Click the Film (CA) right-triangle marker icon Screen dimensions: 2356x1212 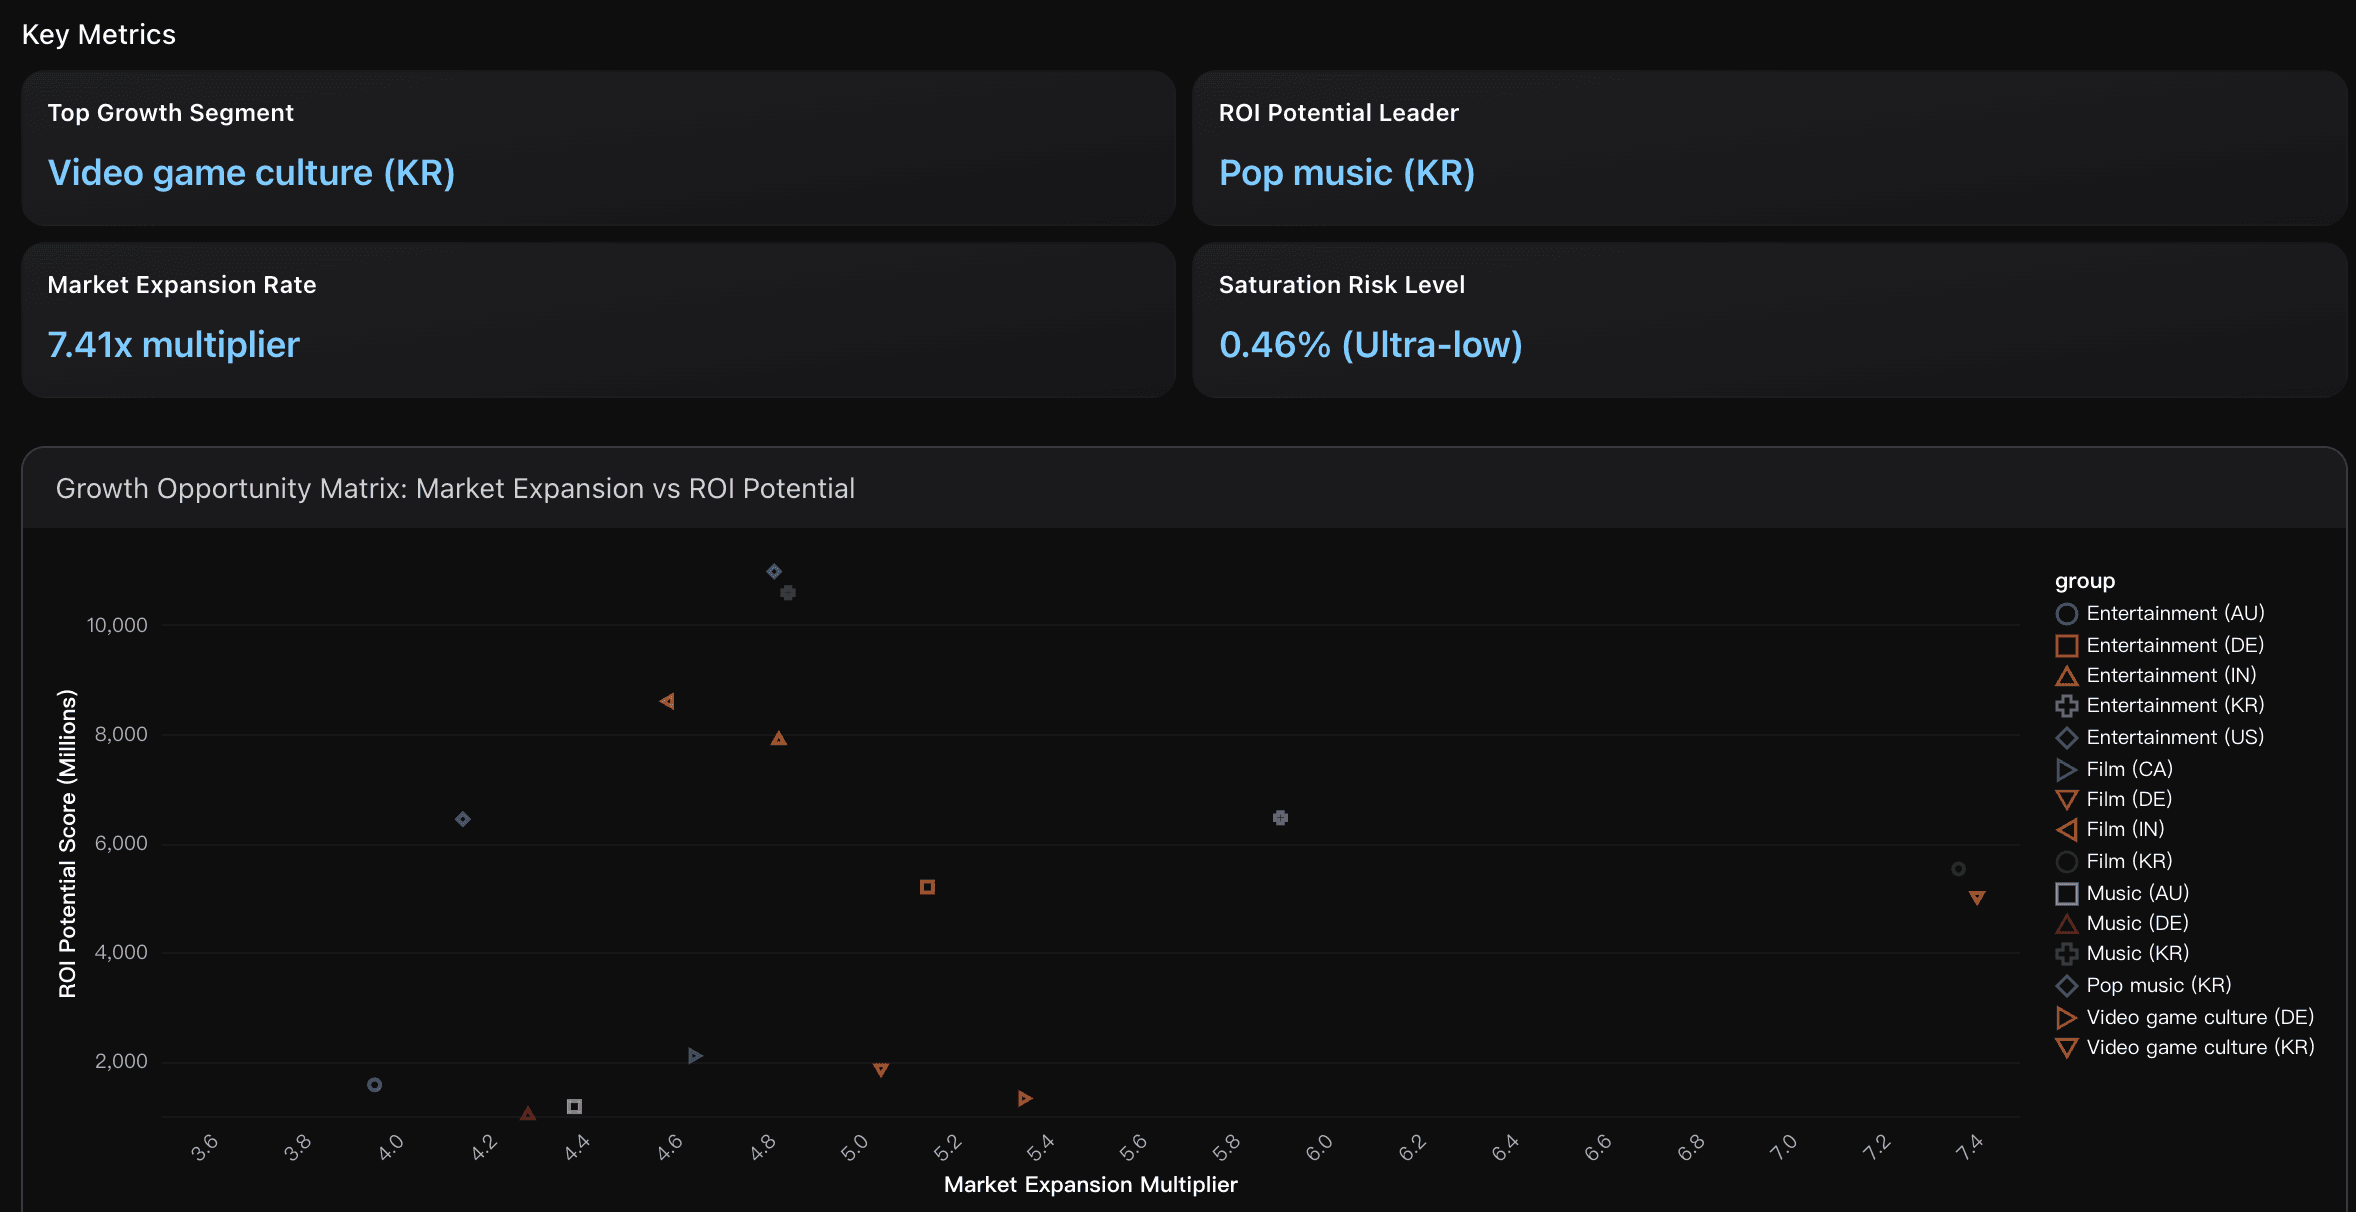(x=2068, y=769)
